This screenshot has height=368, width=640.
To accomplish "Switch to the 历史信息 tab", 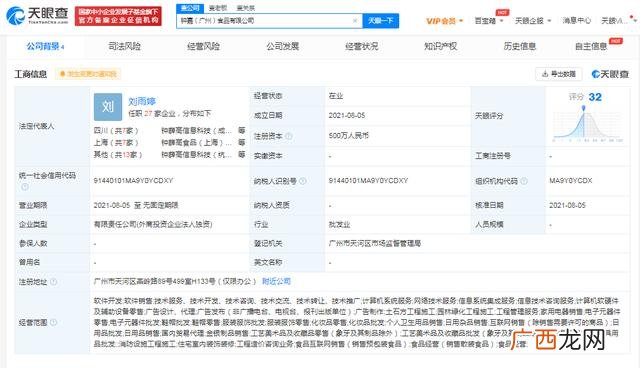I will point(520,47).
